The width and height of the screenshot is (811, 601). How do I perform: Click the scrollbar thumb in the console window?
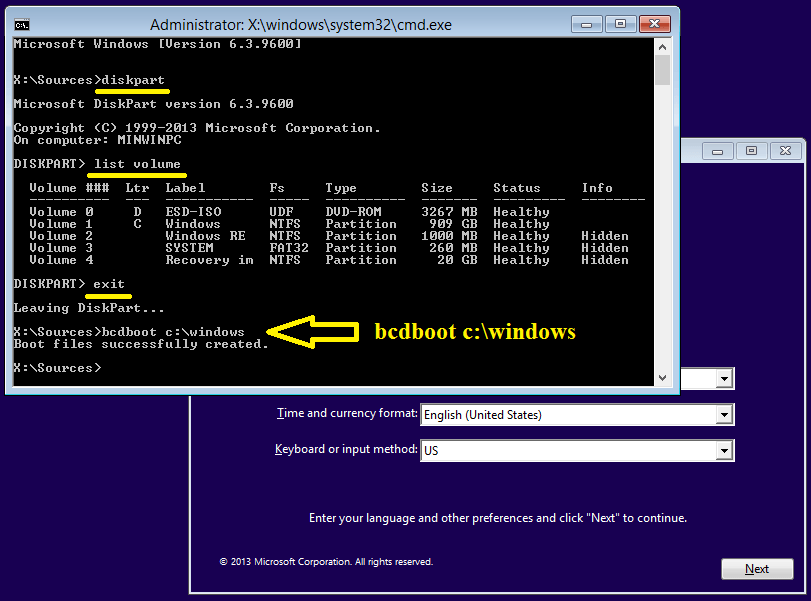662,71
